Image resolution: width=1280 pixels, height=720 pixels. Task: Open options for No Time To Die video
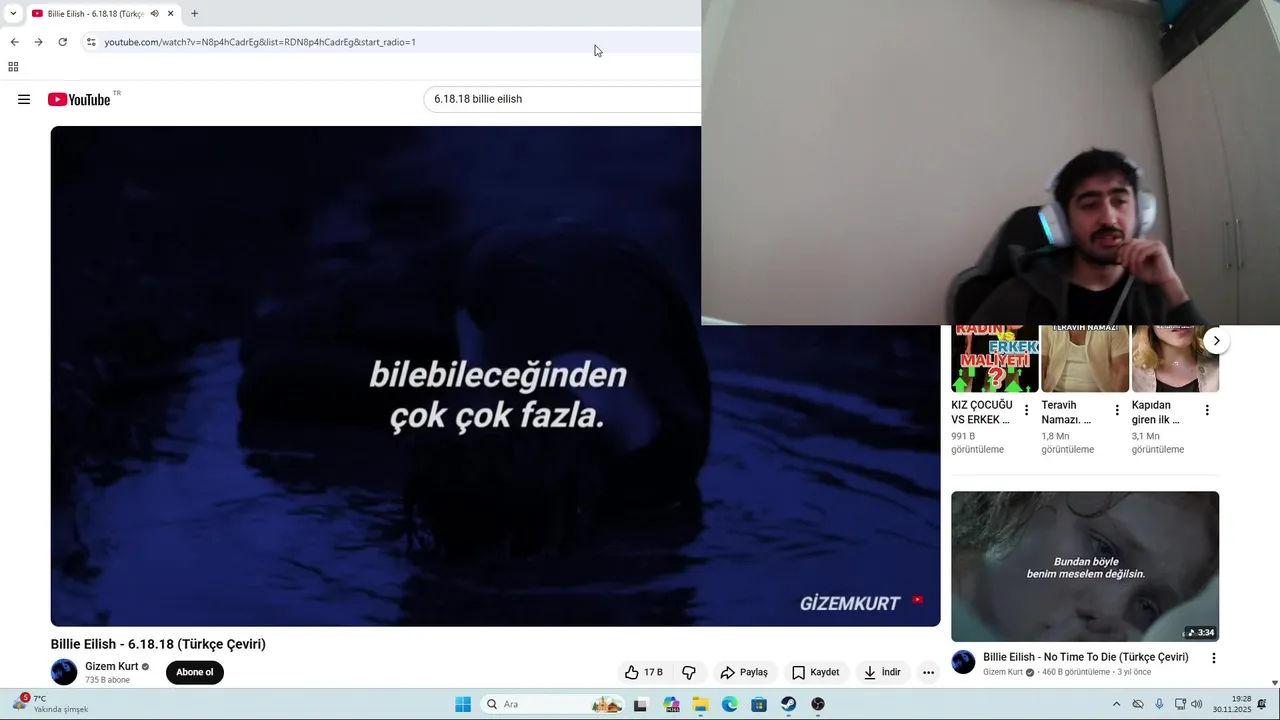1214,658
